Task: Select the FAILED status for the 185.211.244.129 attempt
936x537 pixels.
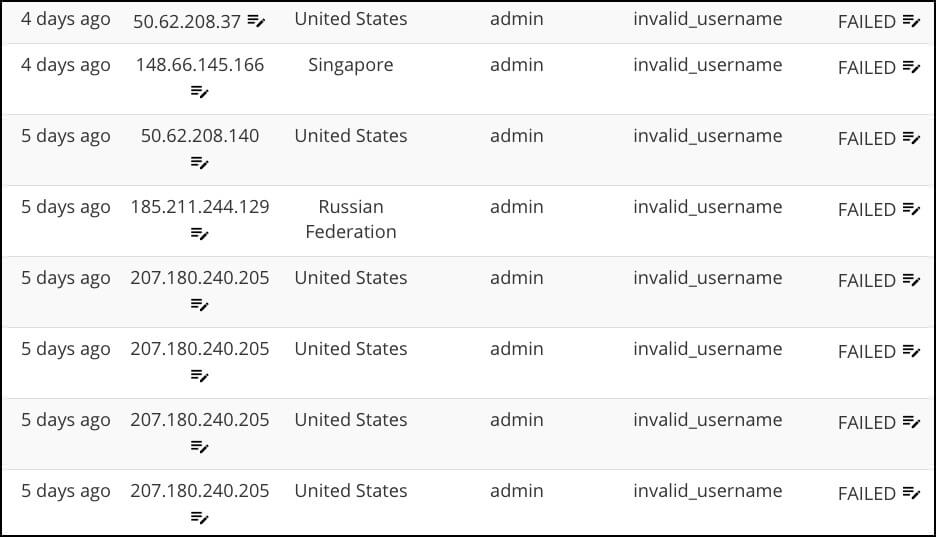Action: (x=866, y=210)
